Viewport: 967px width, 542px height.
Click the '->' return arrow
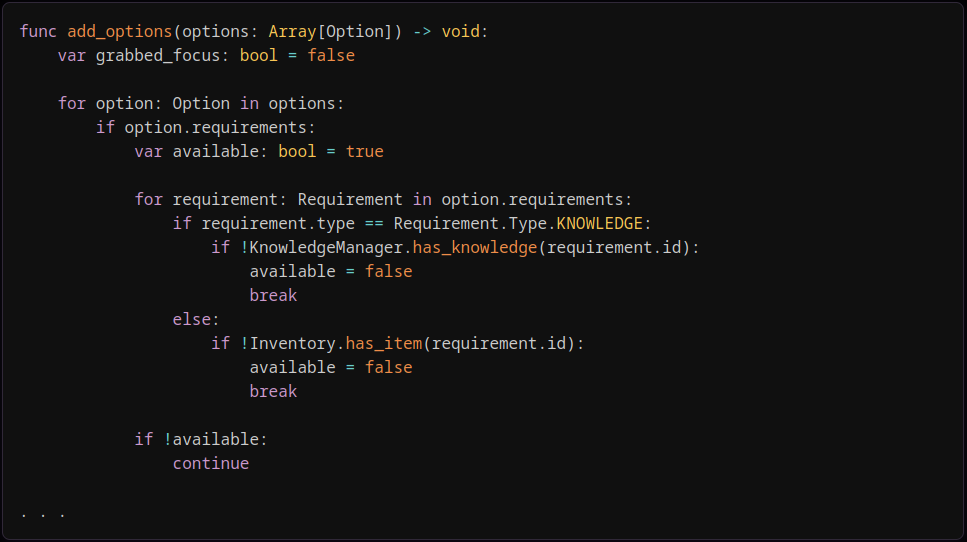(422, 31)
